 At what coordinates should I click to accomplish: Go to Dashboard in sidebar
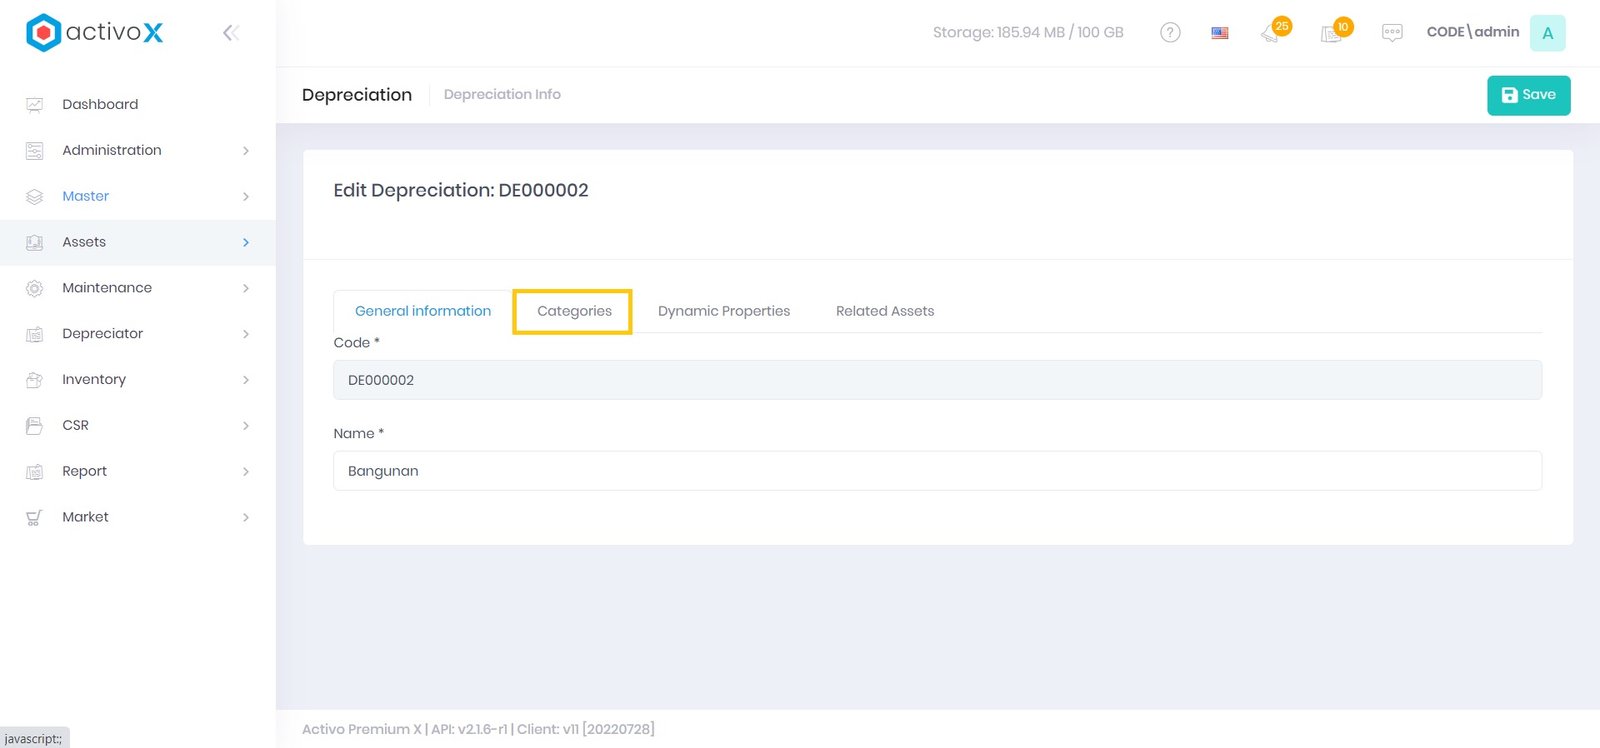click(x=100, y=104)
